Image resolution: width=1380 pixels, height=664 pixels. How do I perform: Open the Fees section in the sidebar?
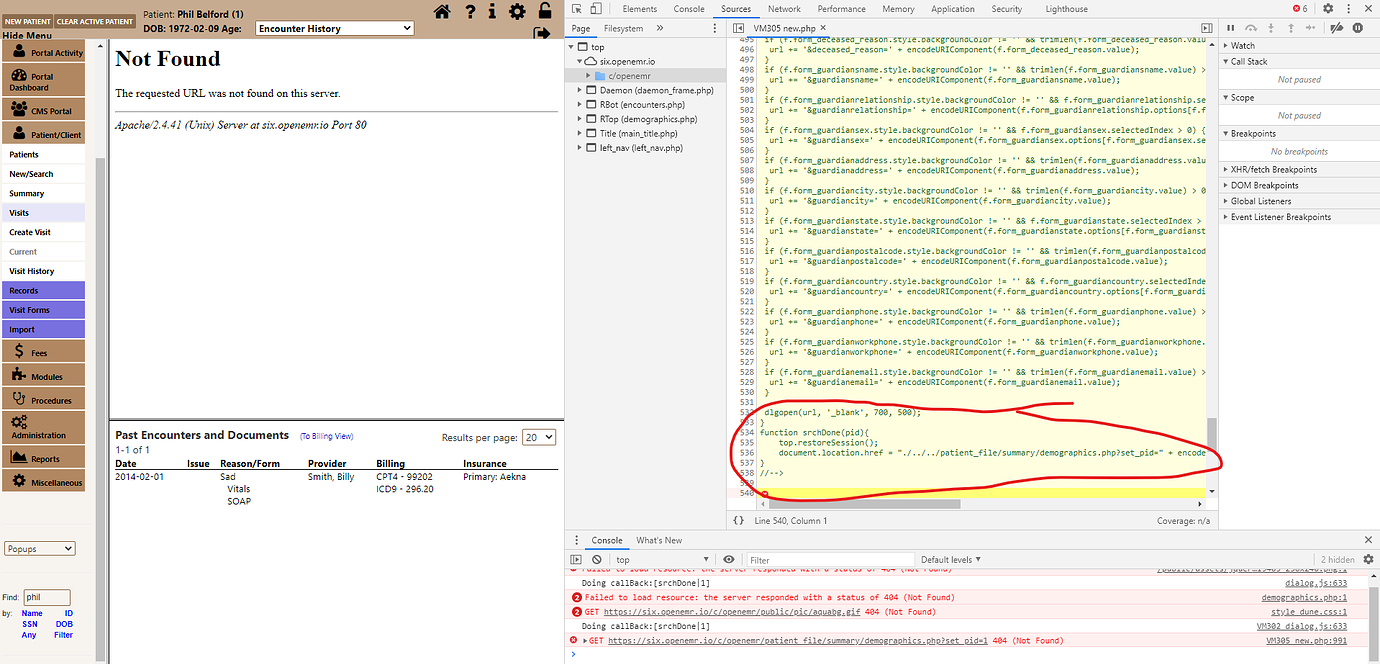pos(43,351)
